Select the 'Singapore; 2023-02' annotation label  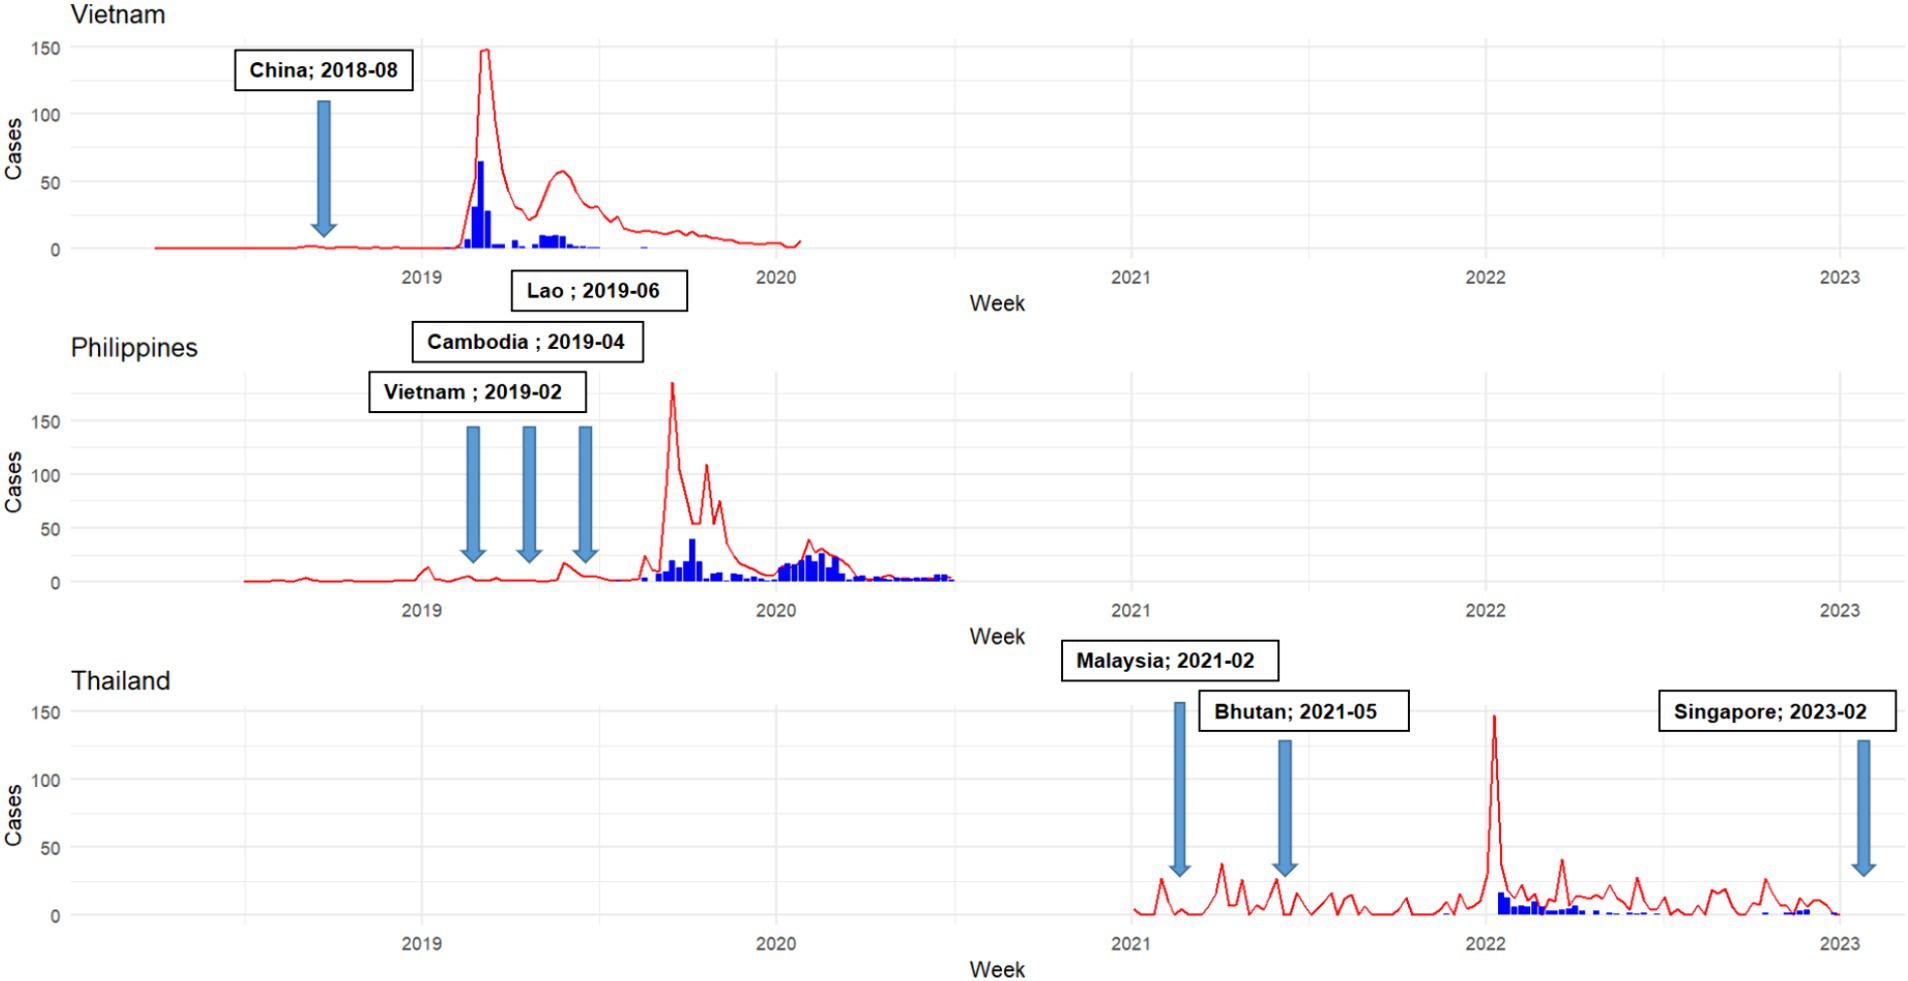click(x=1777, y=711)
